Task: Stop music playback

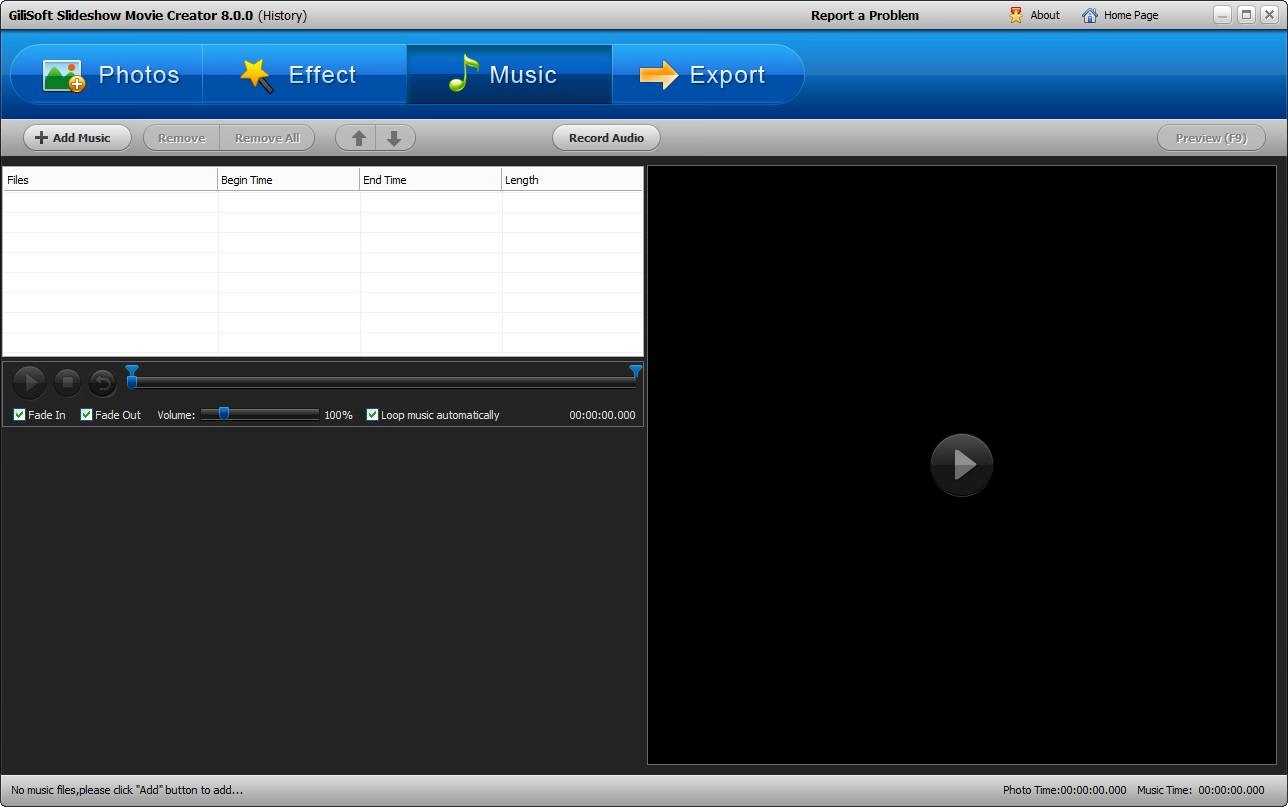Action: [x=67, y=381]
